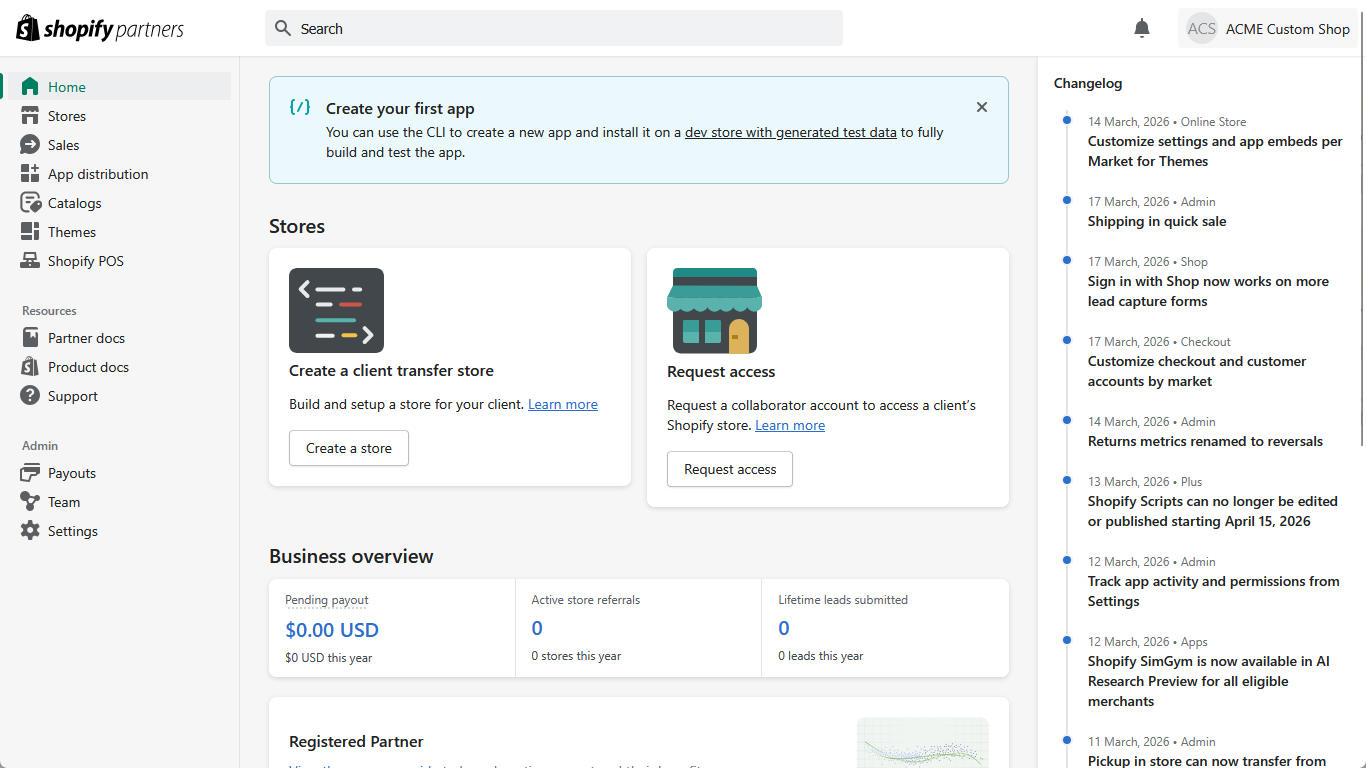The width and height of the screenshot is (1366, 768).
Task: Click the Team sidebar icon
Action: [x=30, y=502]
